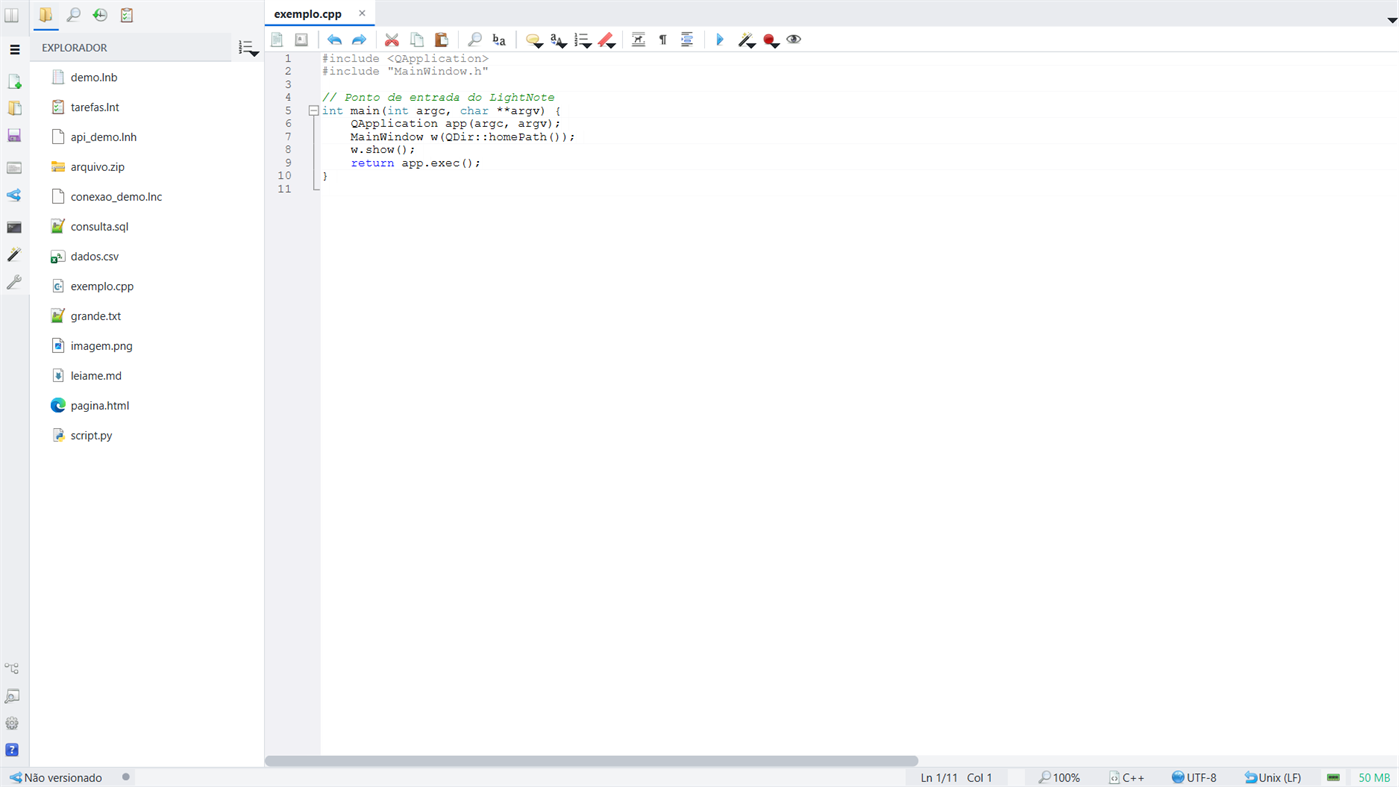Click the find-in-window icon in sidebar

pos(12,696)
